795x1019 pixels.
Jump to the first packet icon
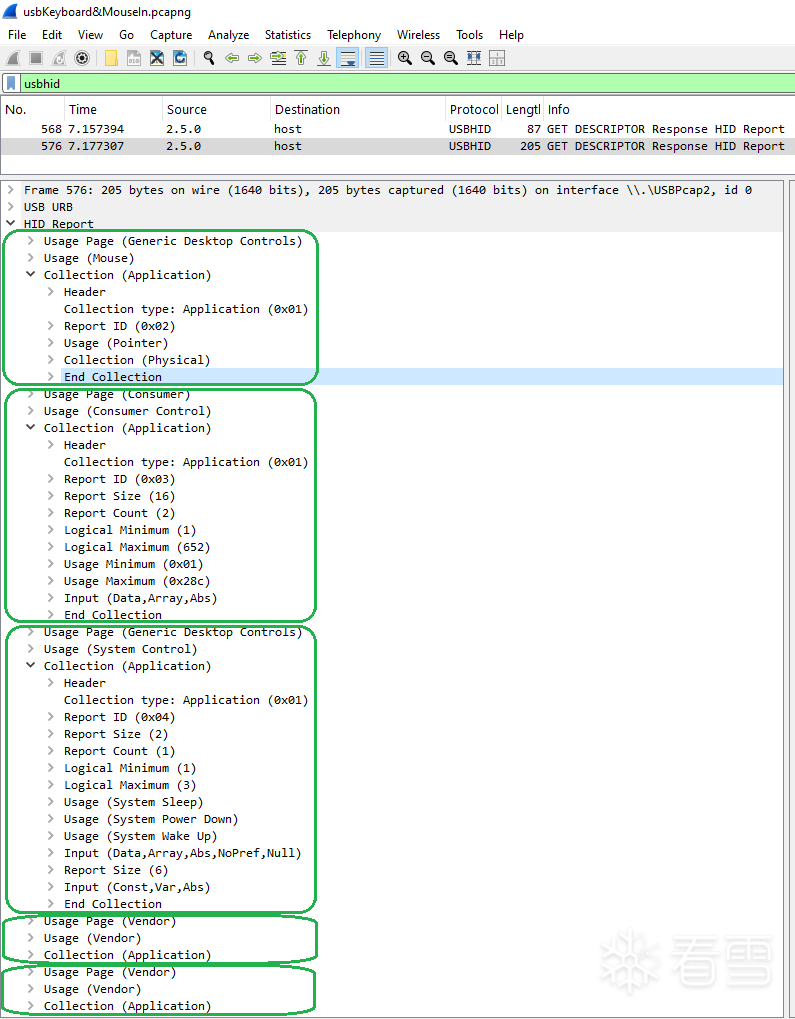(x=301, y=59)
